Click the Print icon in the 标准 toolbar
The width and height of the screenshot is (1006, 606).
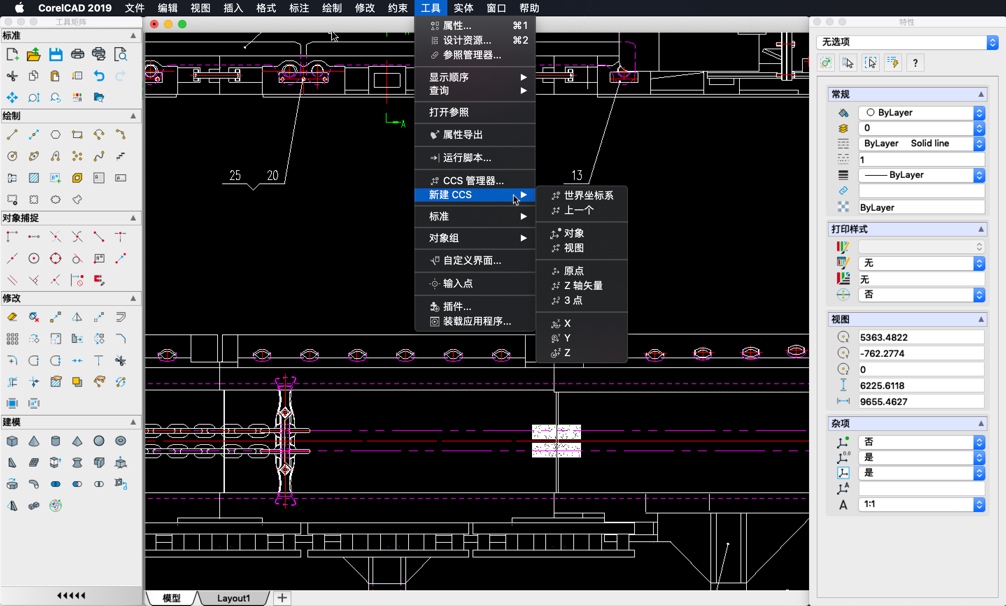tap(77, 54)
